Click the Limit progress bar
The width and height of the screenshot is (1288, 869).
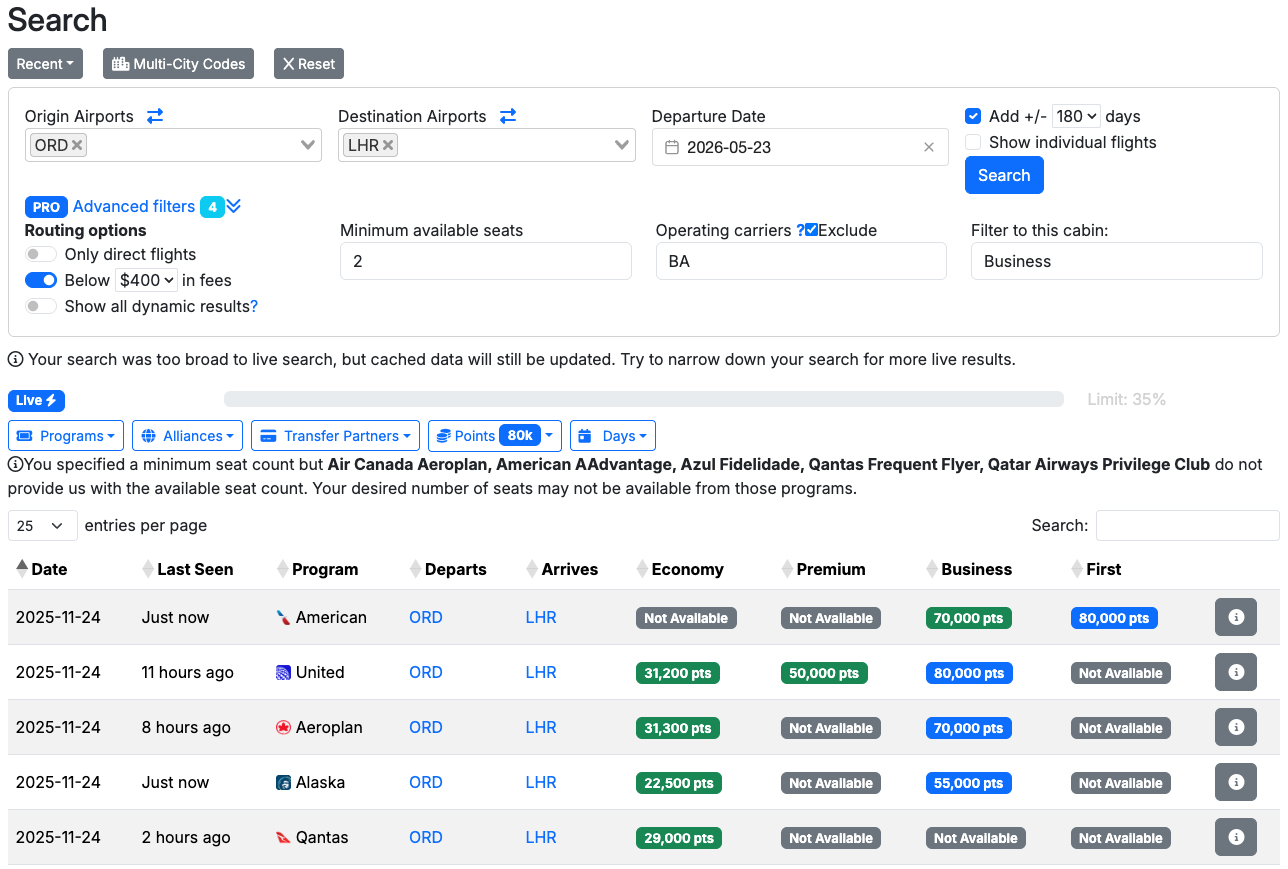tap(644, 399)
